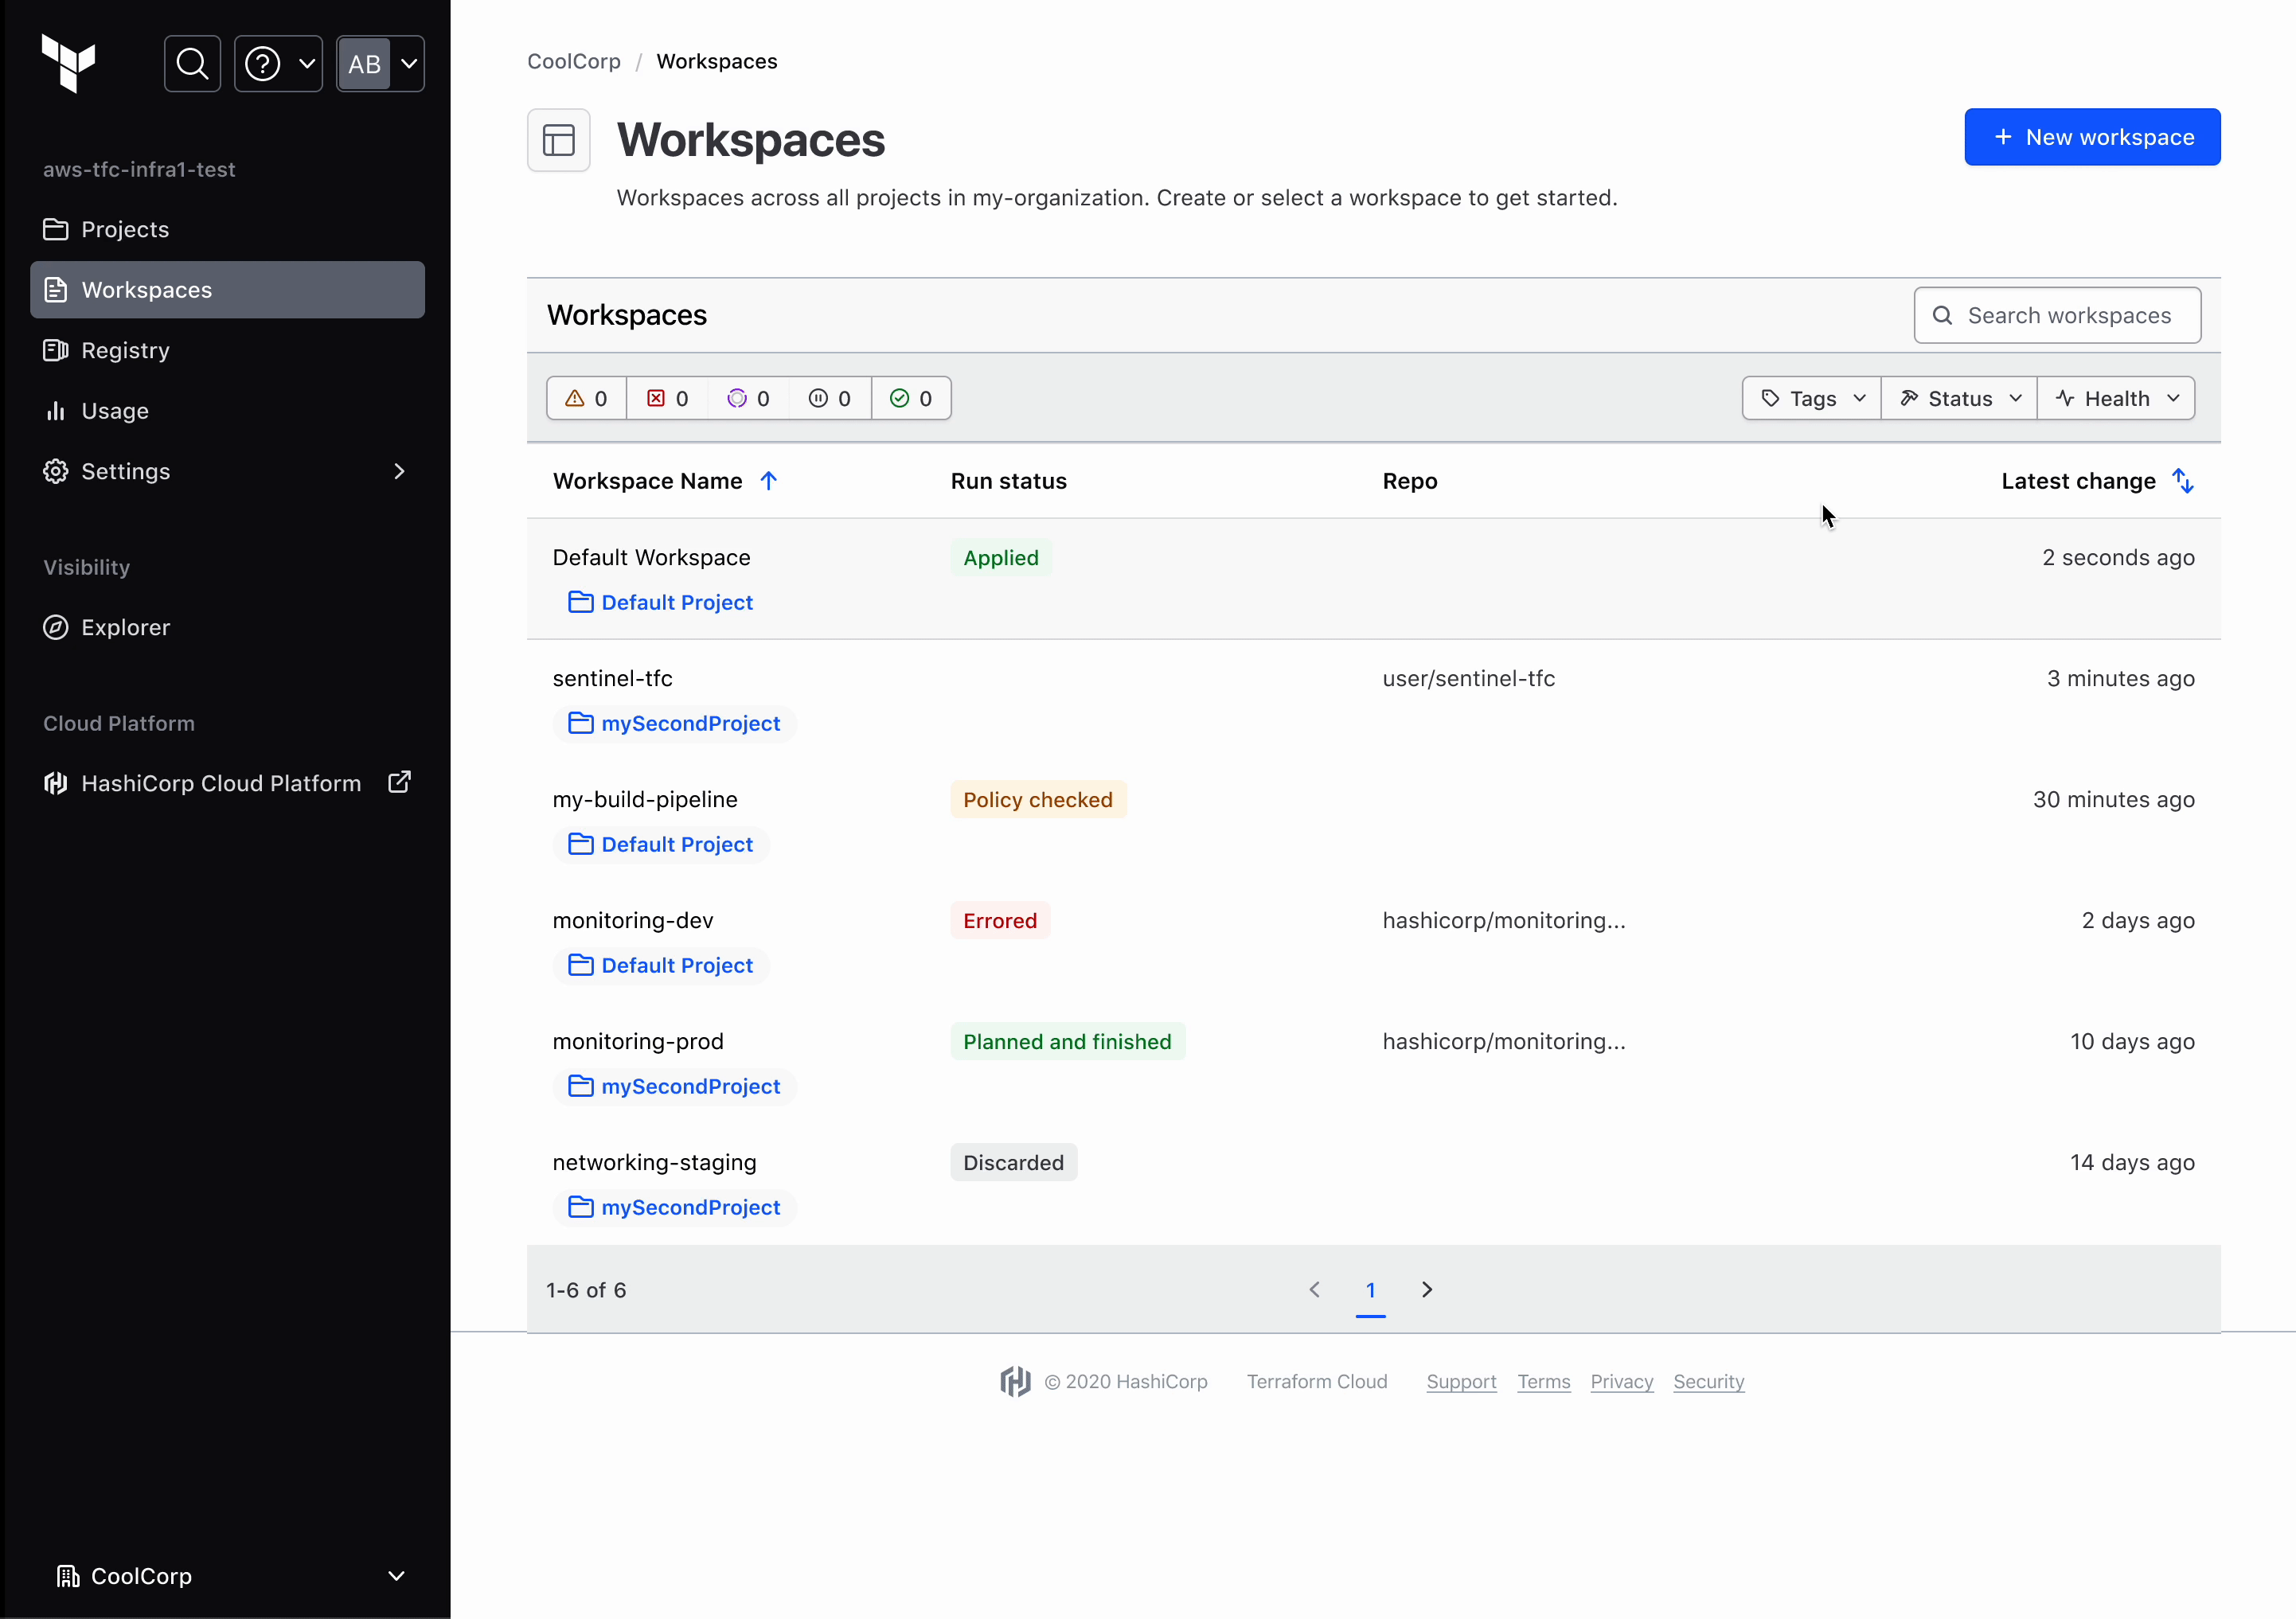The height and width of the screenshot is (1619, 2296).
Task: Toggle the purple running status filter
Action: click(x=749, y=398)
